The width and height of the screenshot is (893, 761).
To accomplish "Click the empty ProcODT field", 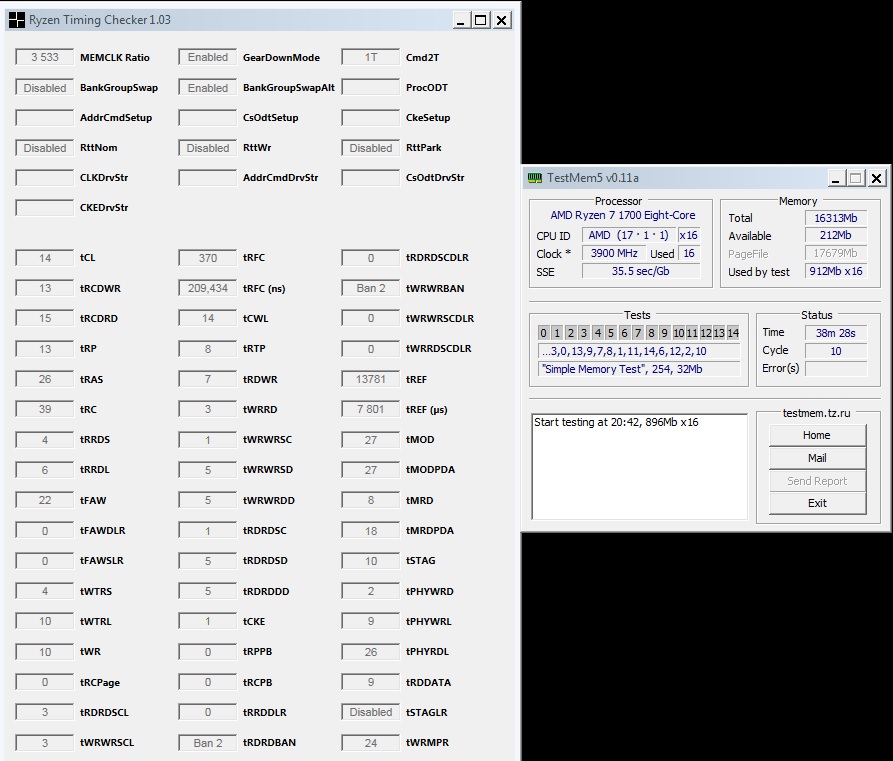I will (370, 88).
